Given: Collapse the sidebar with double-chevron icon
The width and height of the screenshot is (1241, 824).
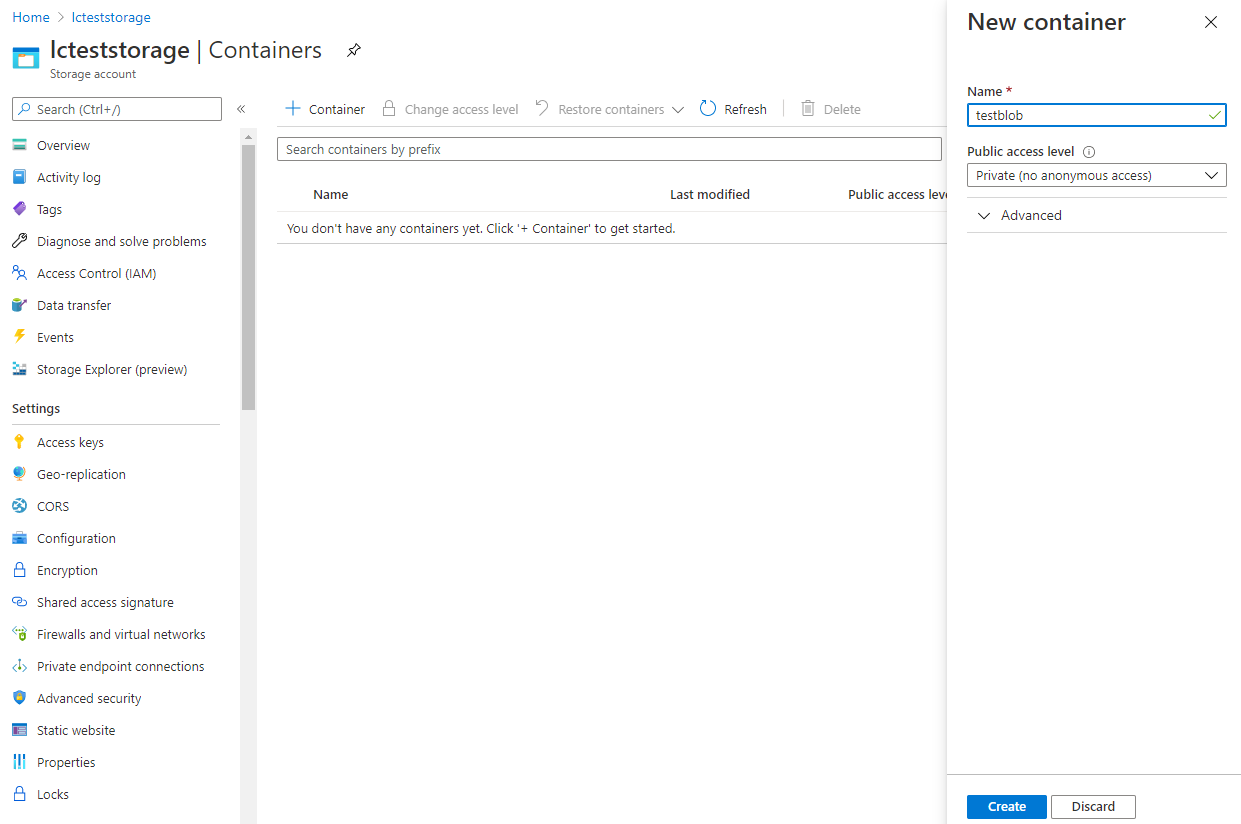Looking at the screenshot, I should pyautogui.click(x=241, y=109).
